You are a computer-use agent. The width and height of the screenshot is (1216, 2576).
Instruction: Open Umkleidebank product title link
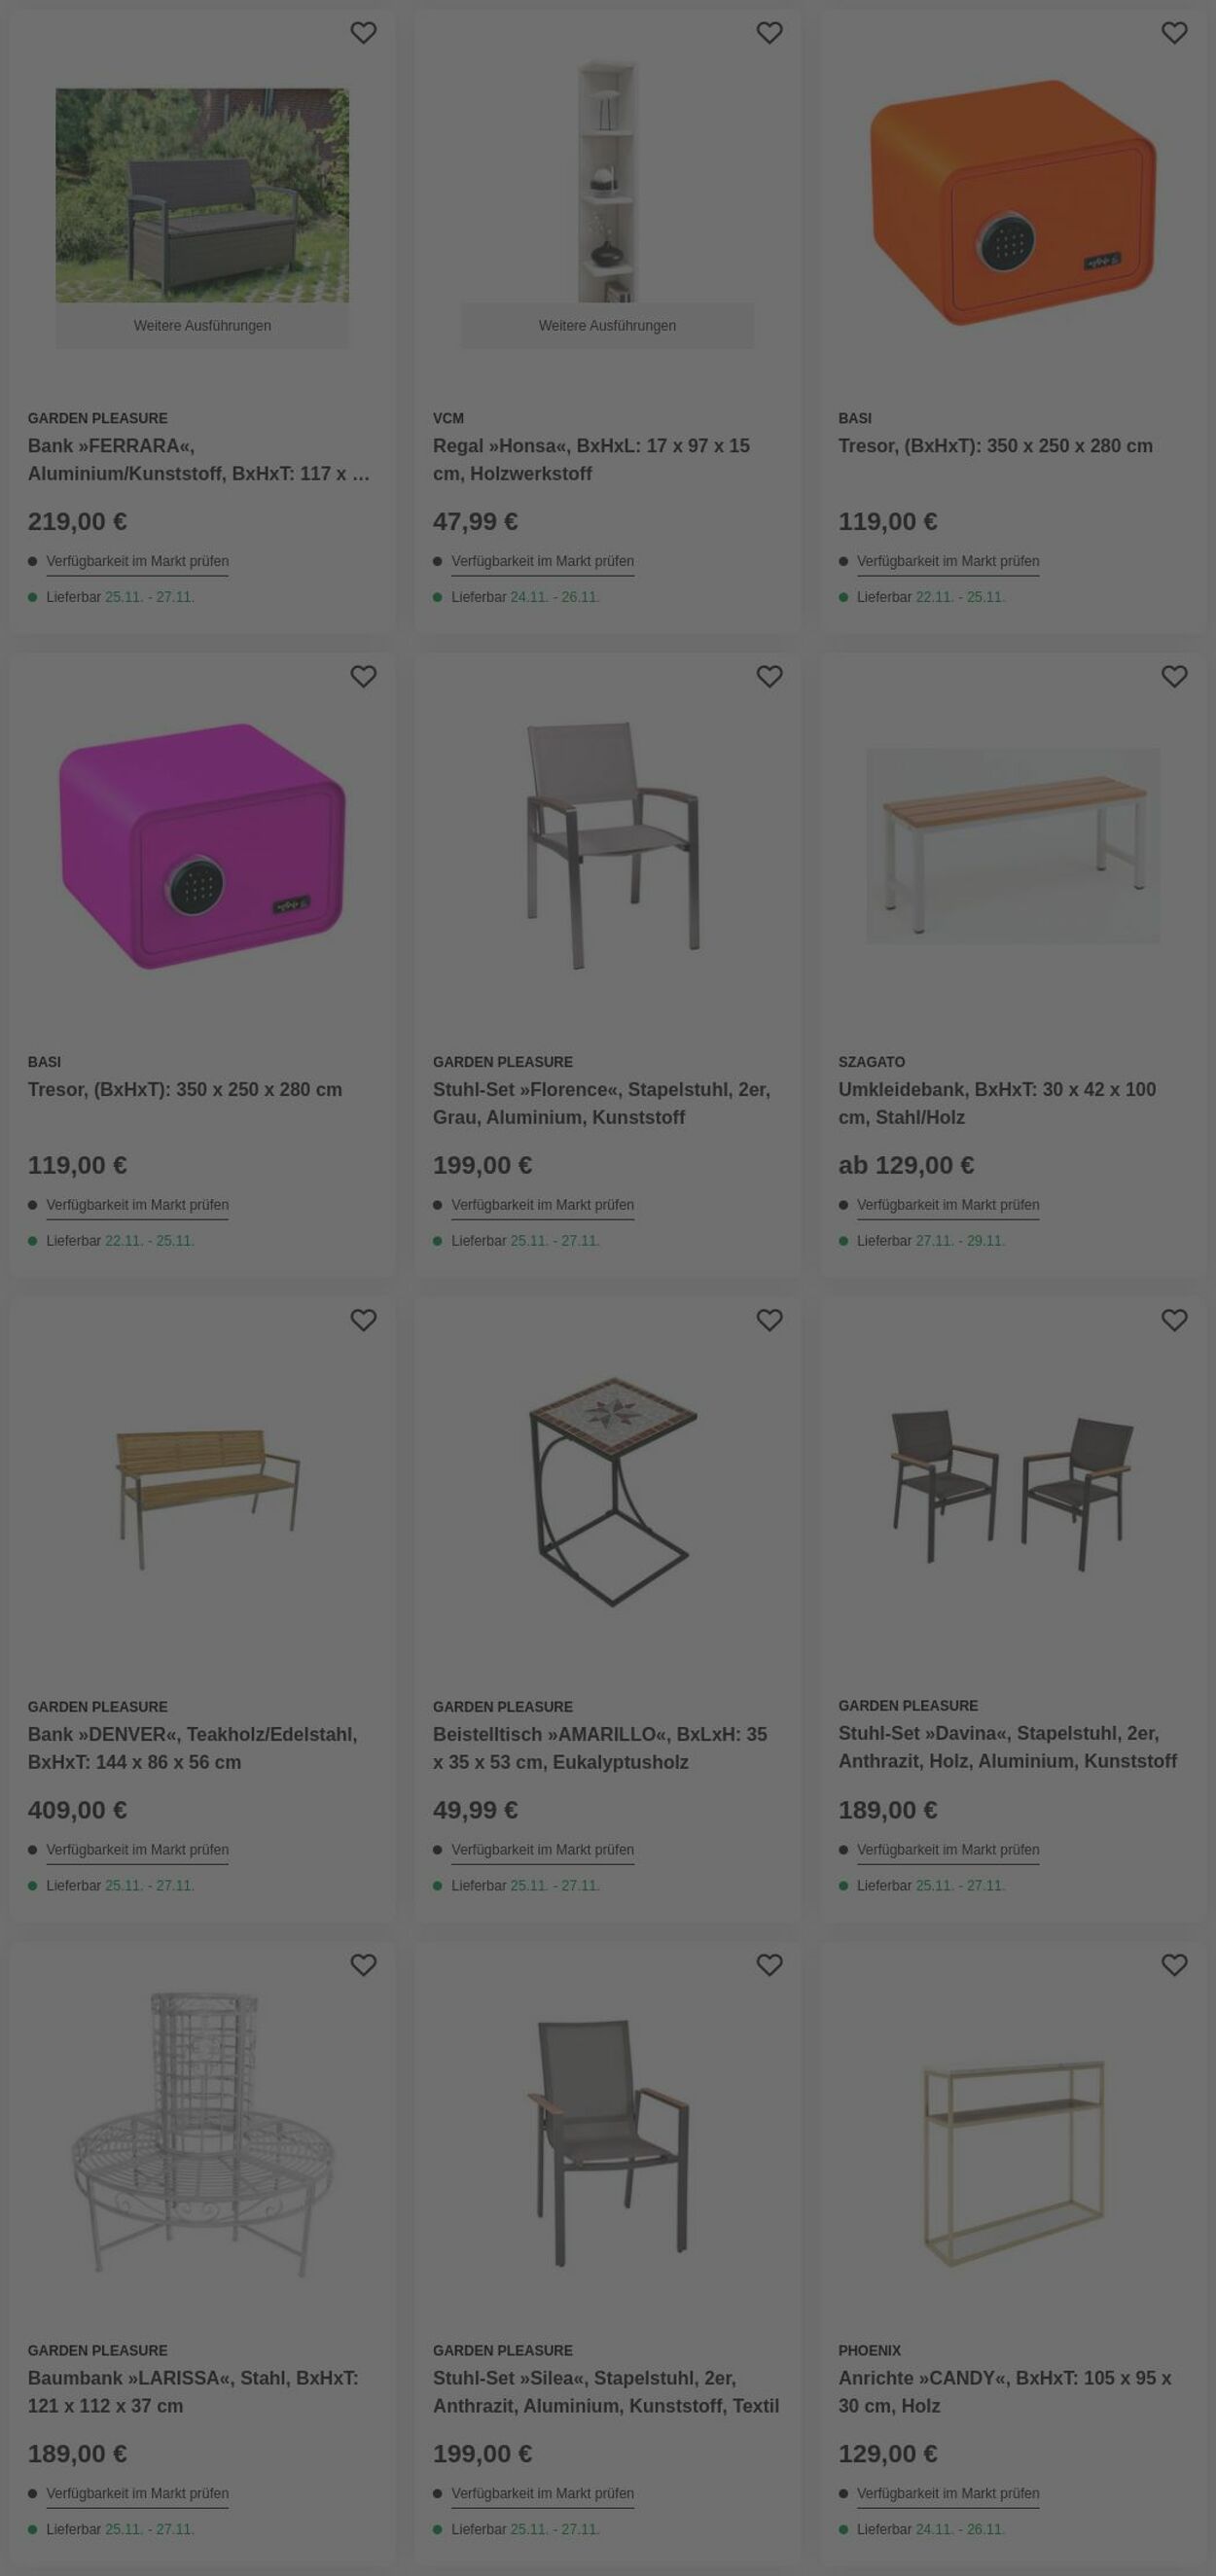click(x=996, y=1103)
